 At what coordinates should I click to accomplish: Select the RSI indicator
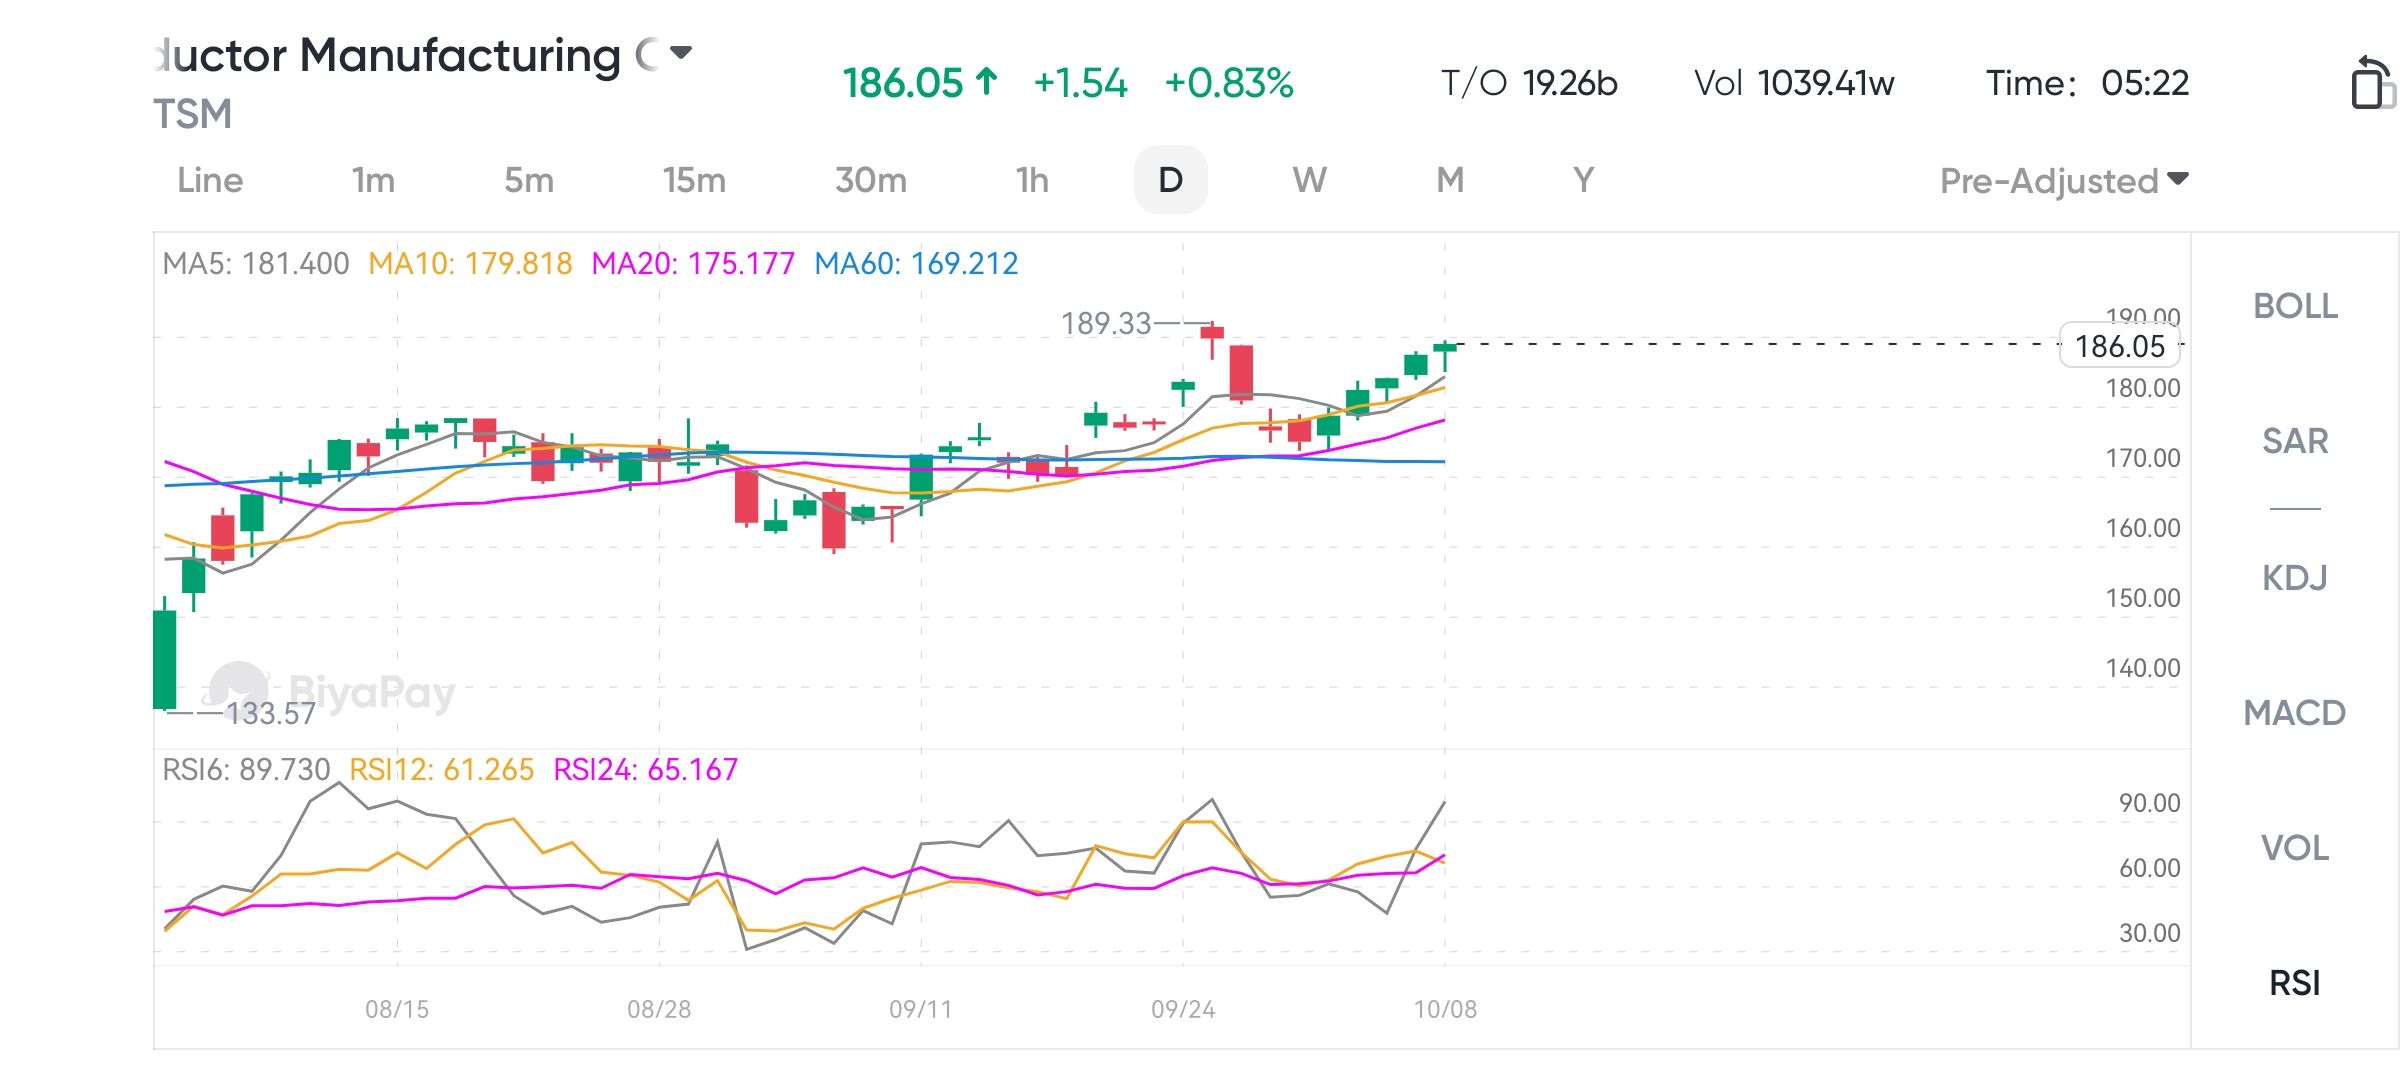(2295, 983)
